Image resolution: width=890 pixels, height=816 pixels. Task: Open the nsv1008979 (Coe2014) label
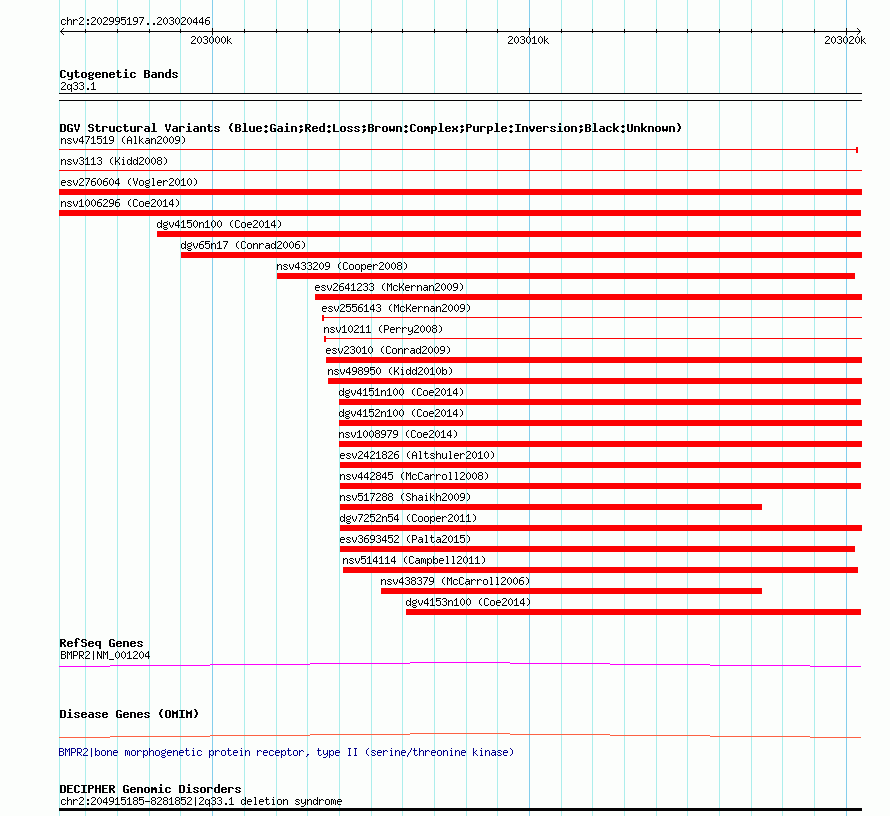[x=398, y=434]
